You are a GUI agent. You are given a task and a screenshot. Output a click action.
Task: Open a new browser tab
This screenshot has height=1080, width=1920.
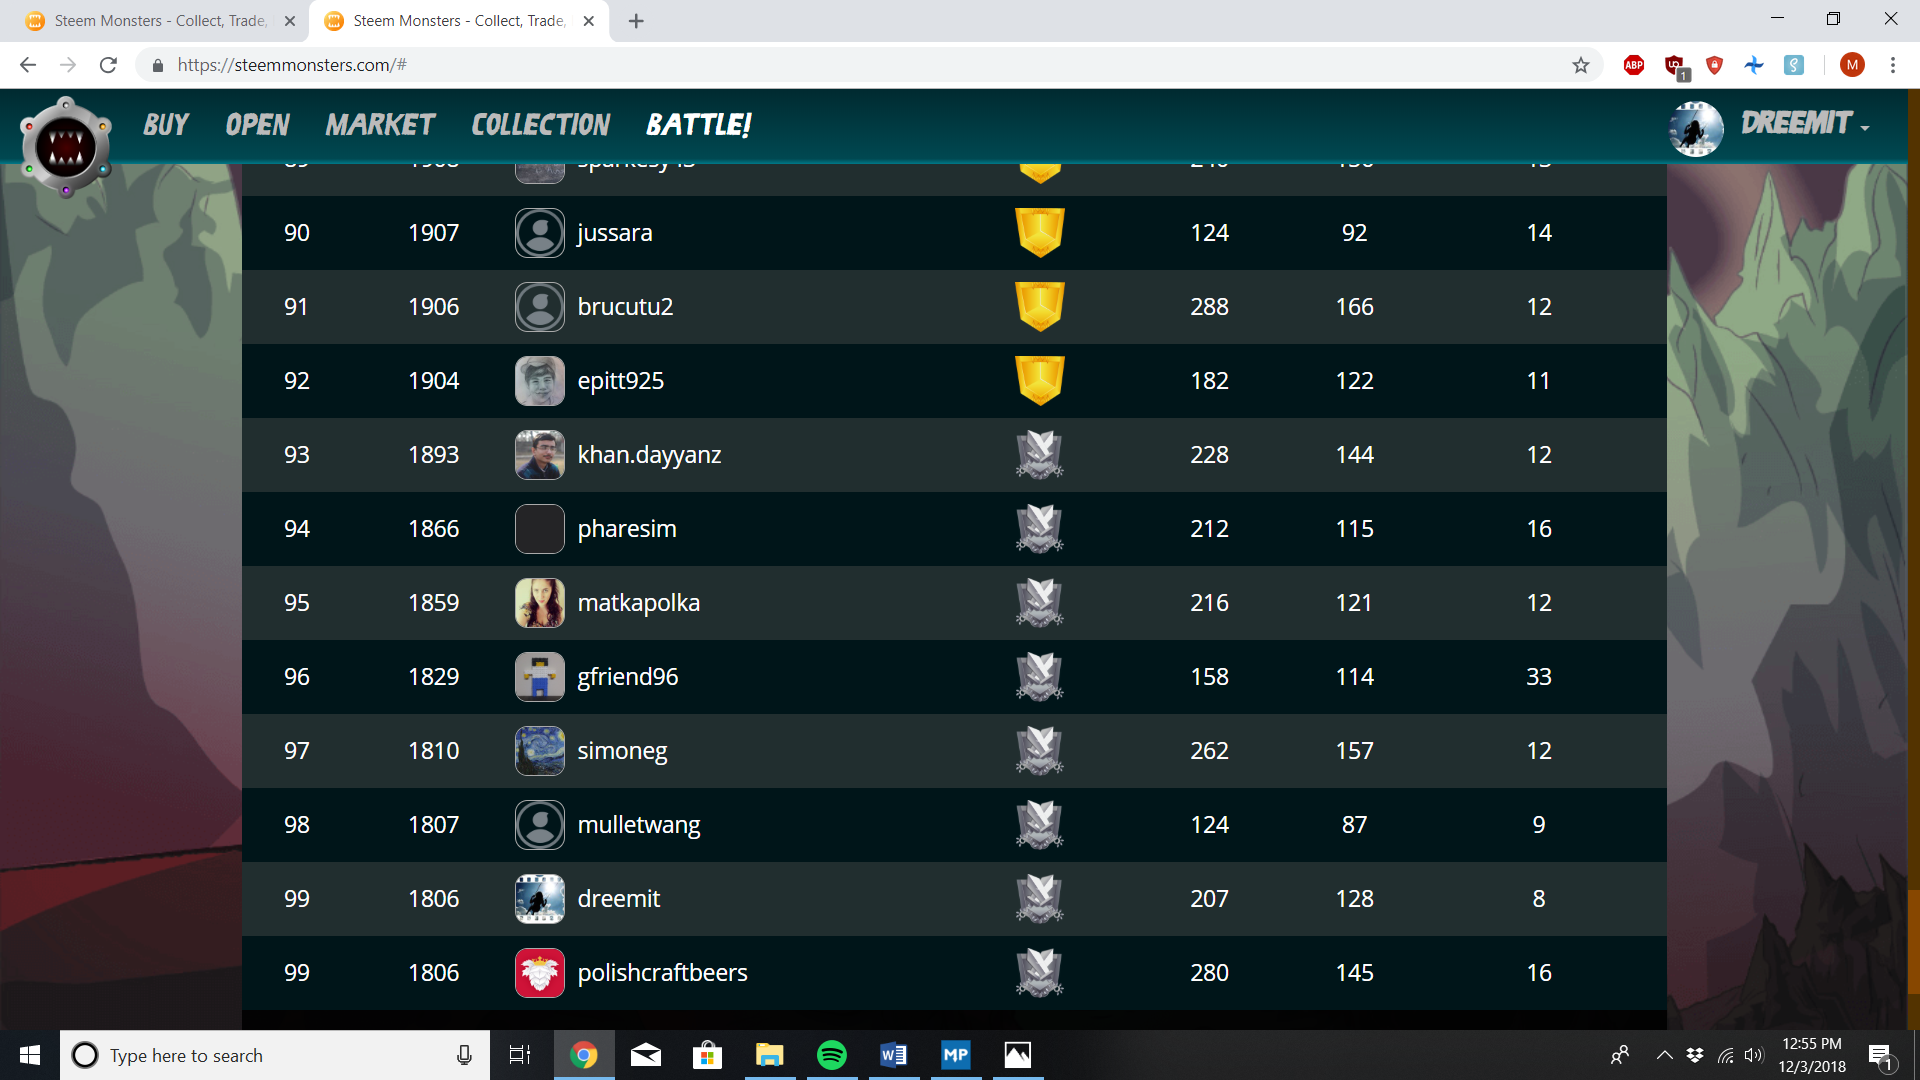tap(636, 21)
